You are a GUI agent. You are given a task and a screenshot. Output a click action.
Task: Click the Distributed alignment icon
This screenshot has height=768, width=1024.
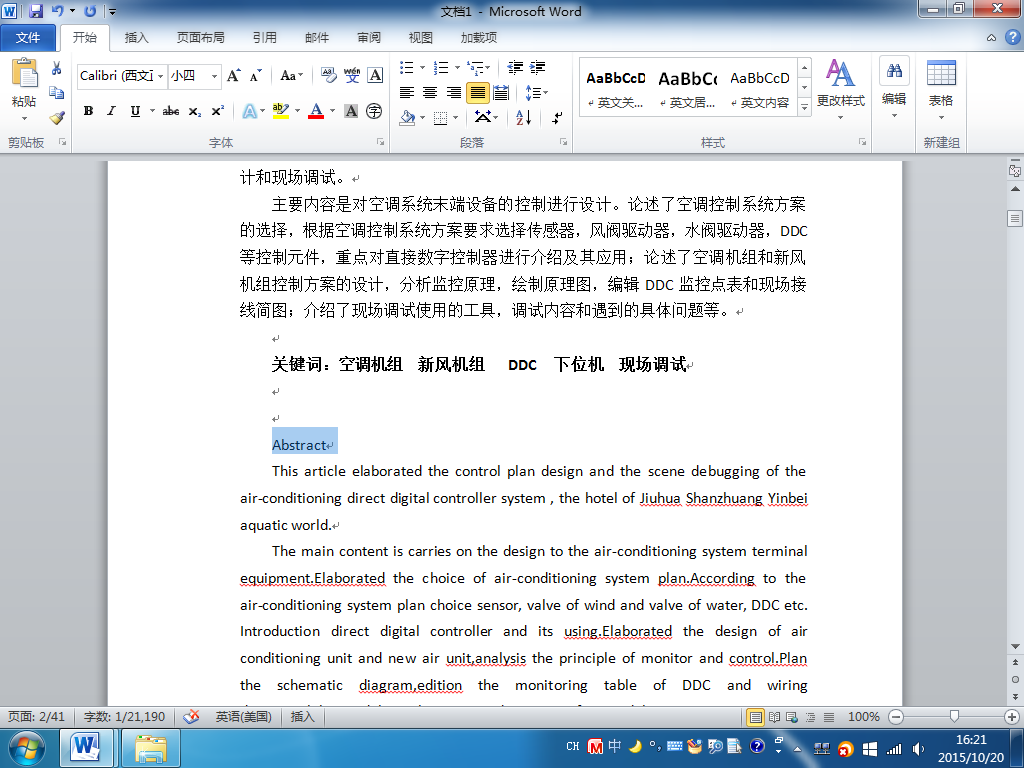point(501,93)
